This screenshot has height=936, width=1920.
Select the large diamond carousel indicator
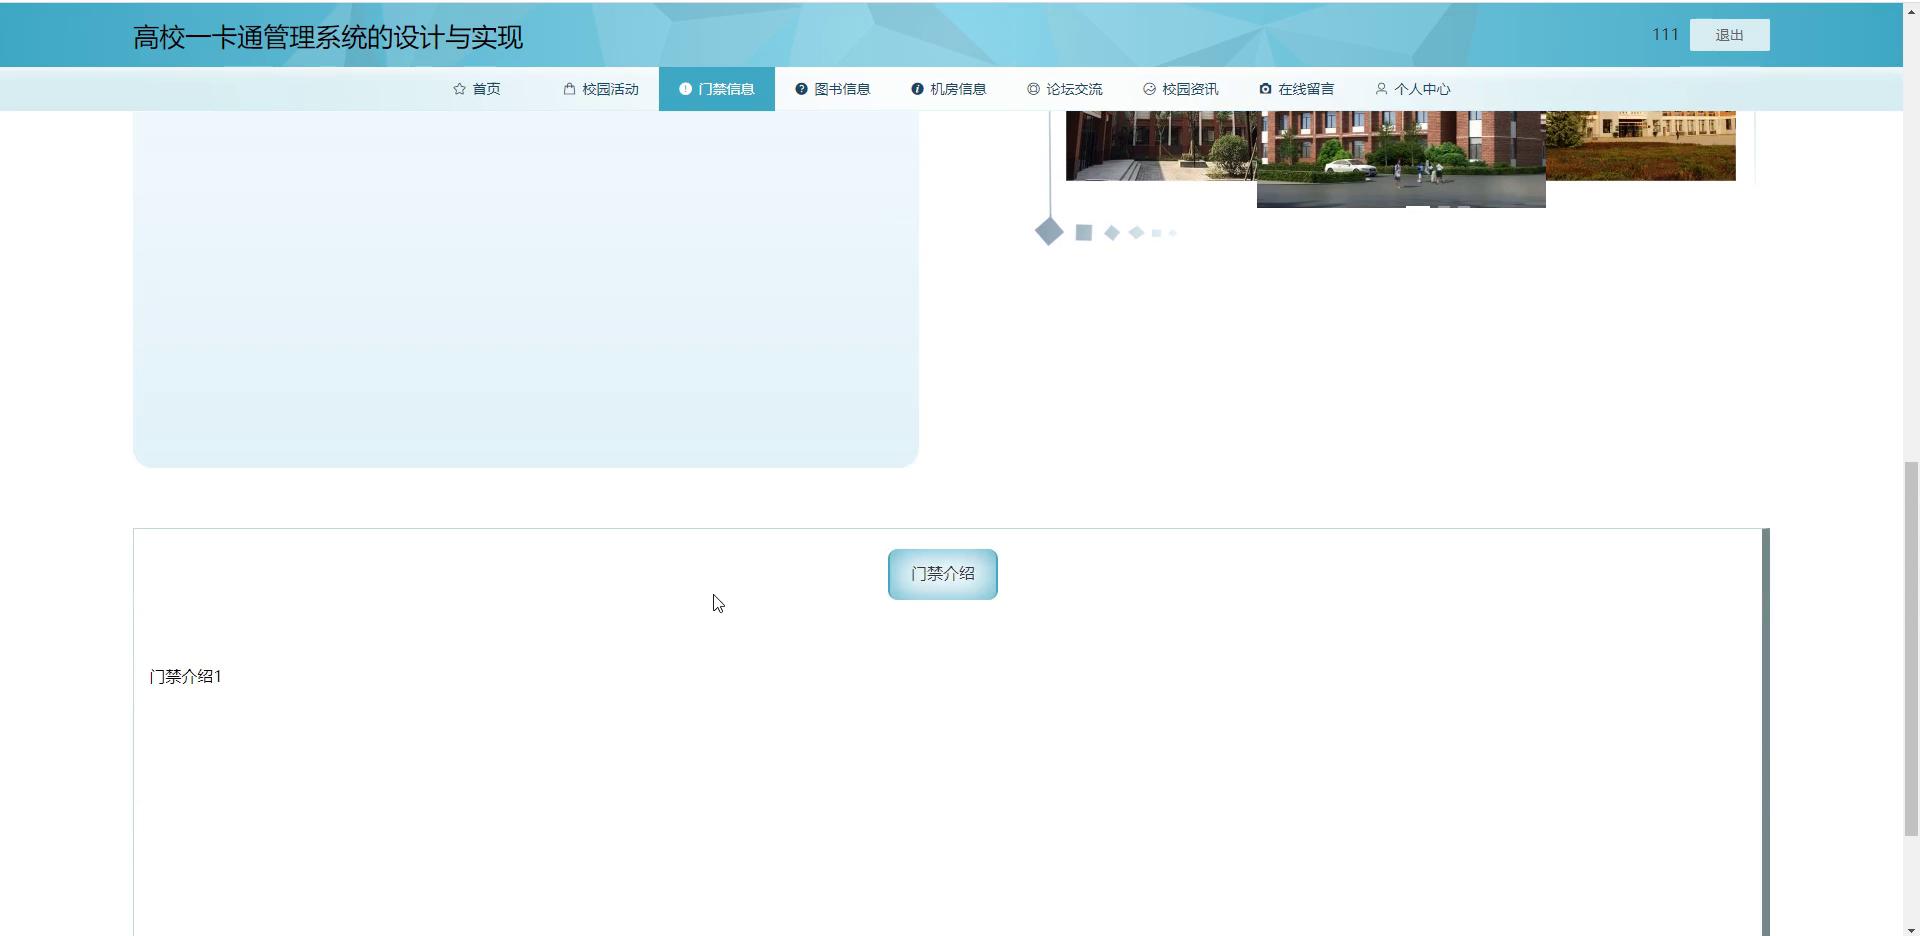coord(1049,232)
